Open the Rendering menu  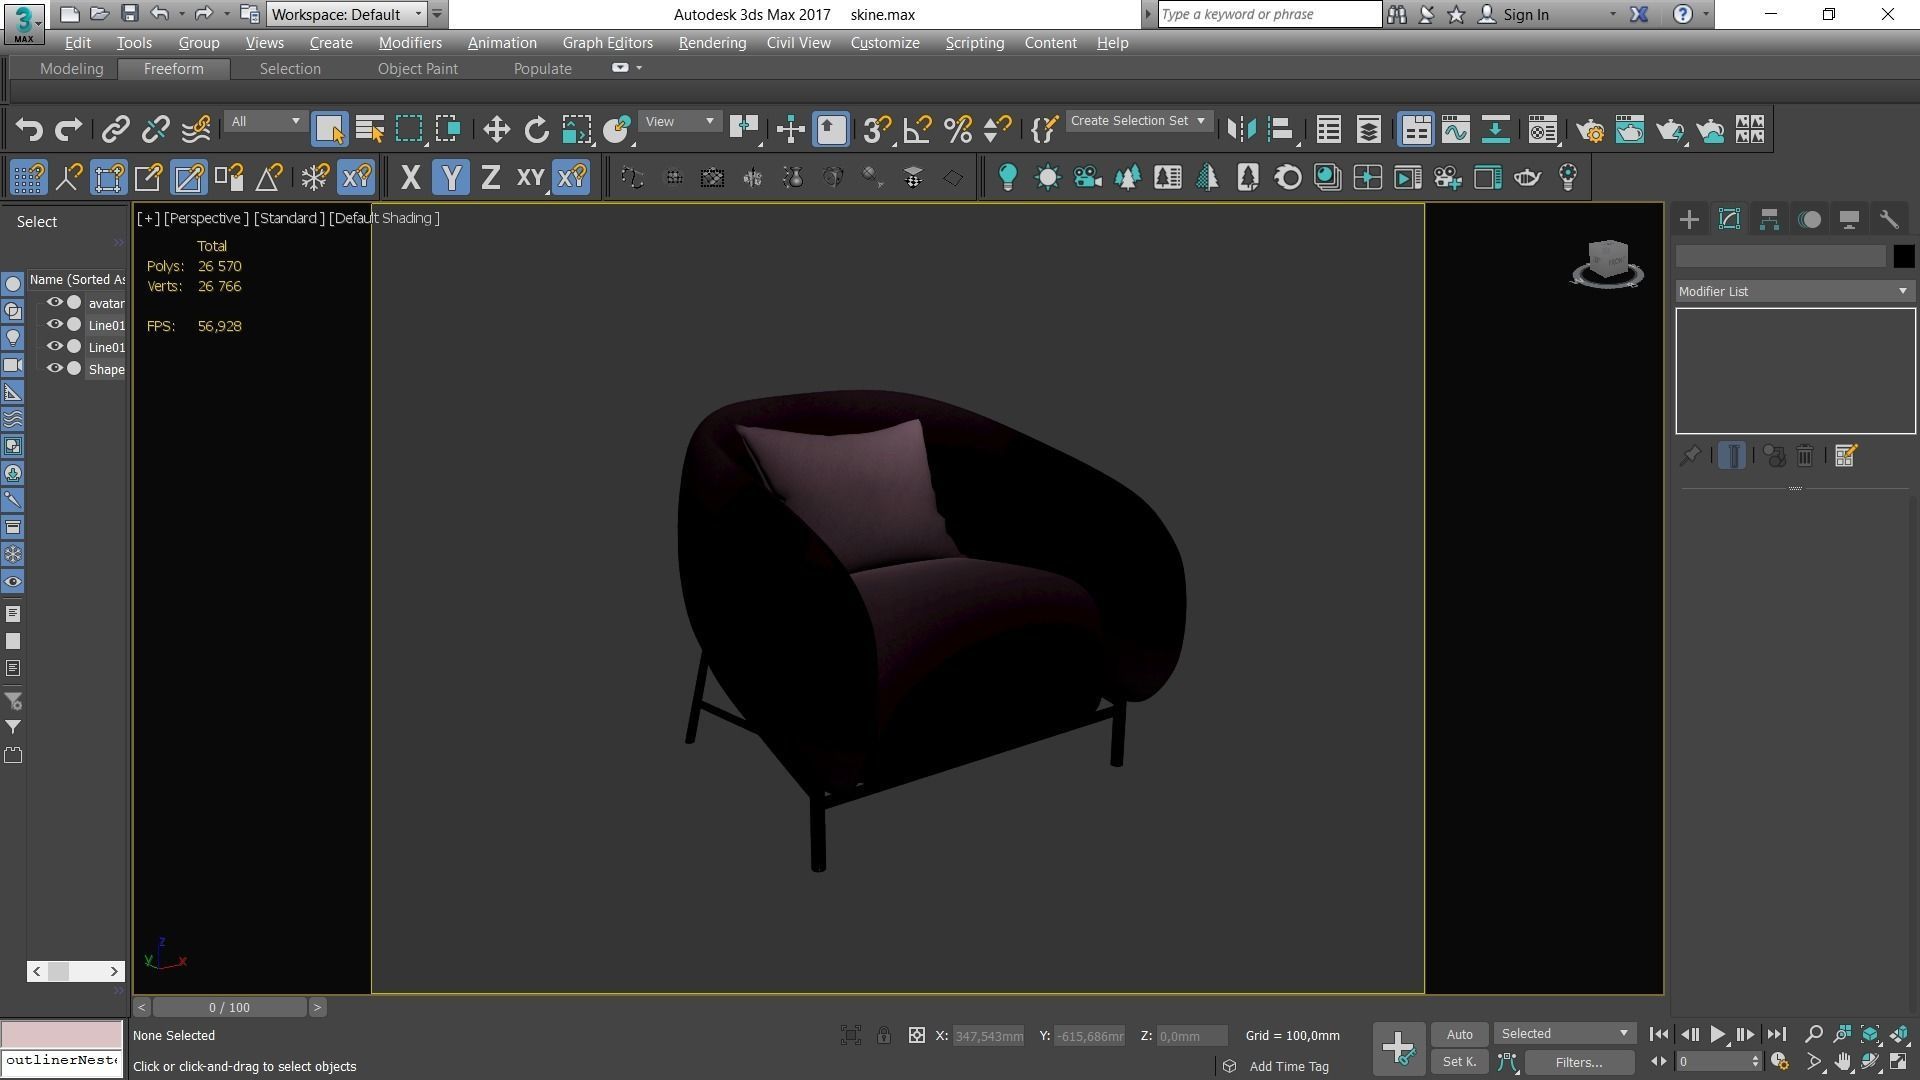(712, 43)
